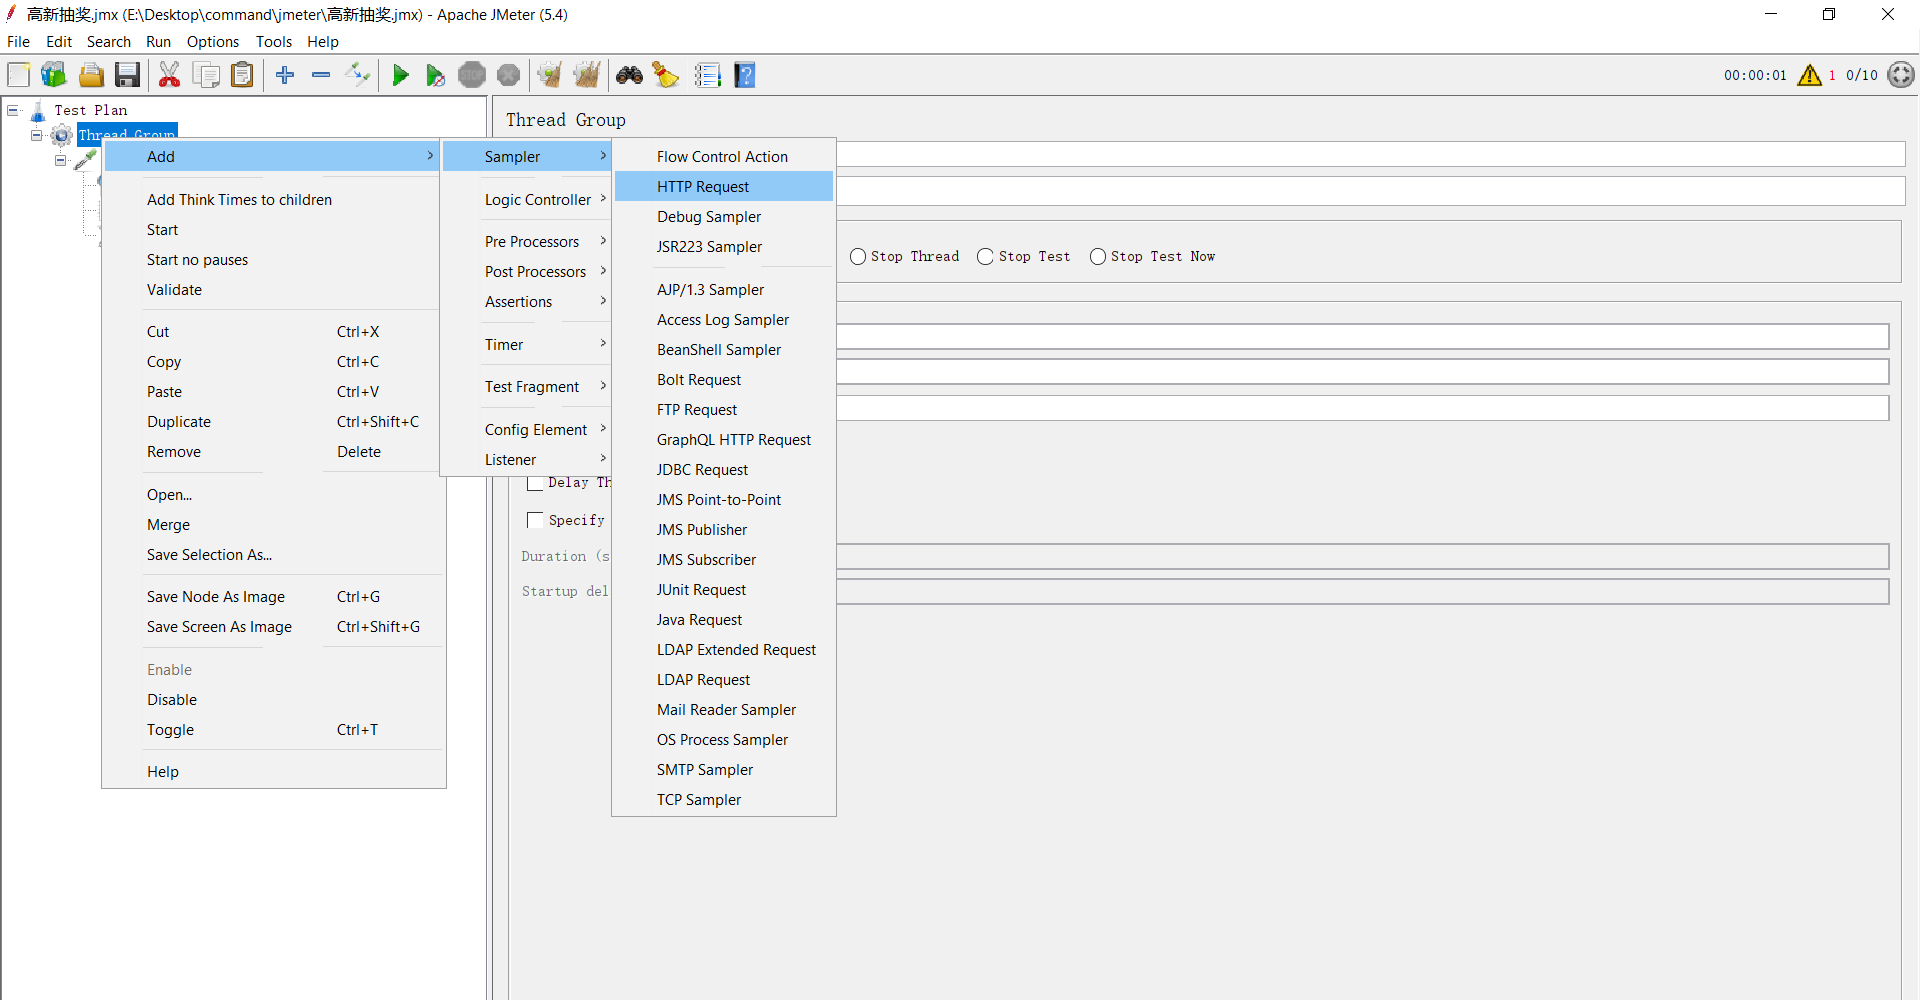Image resolution: width=1920 pixels, height=1000 pixels.
Task: Click Start no pauses toolbar icon
Action: tap(435, 75)
